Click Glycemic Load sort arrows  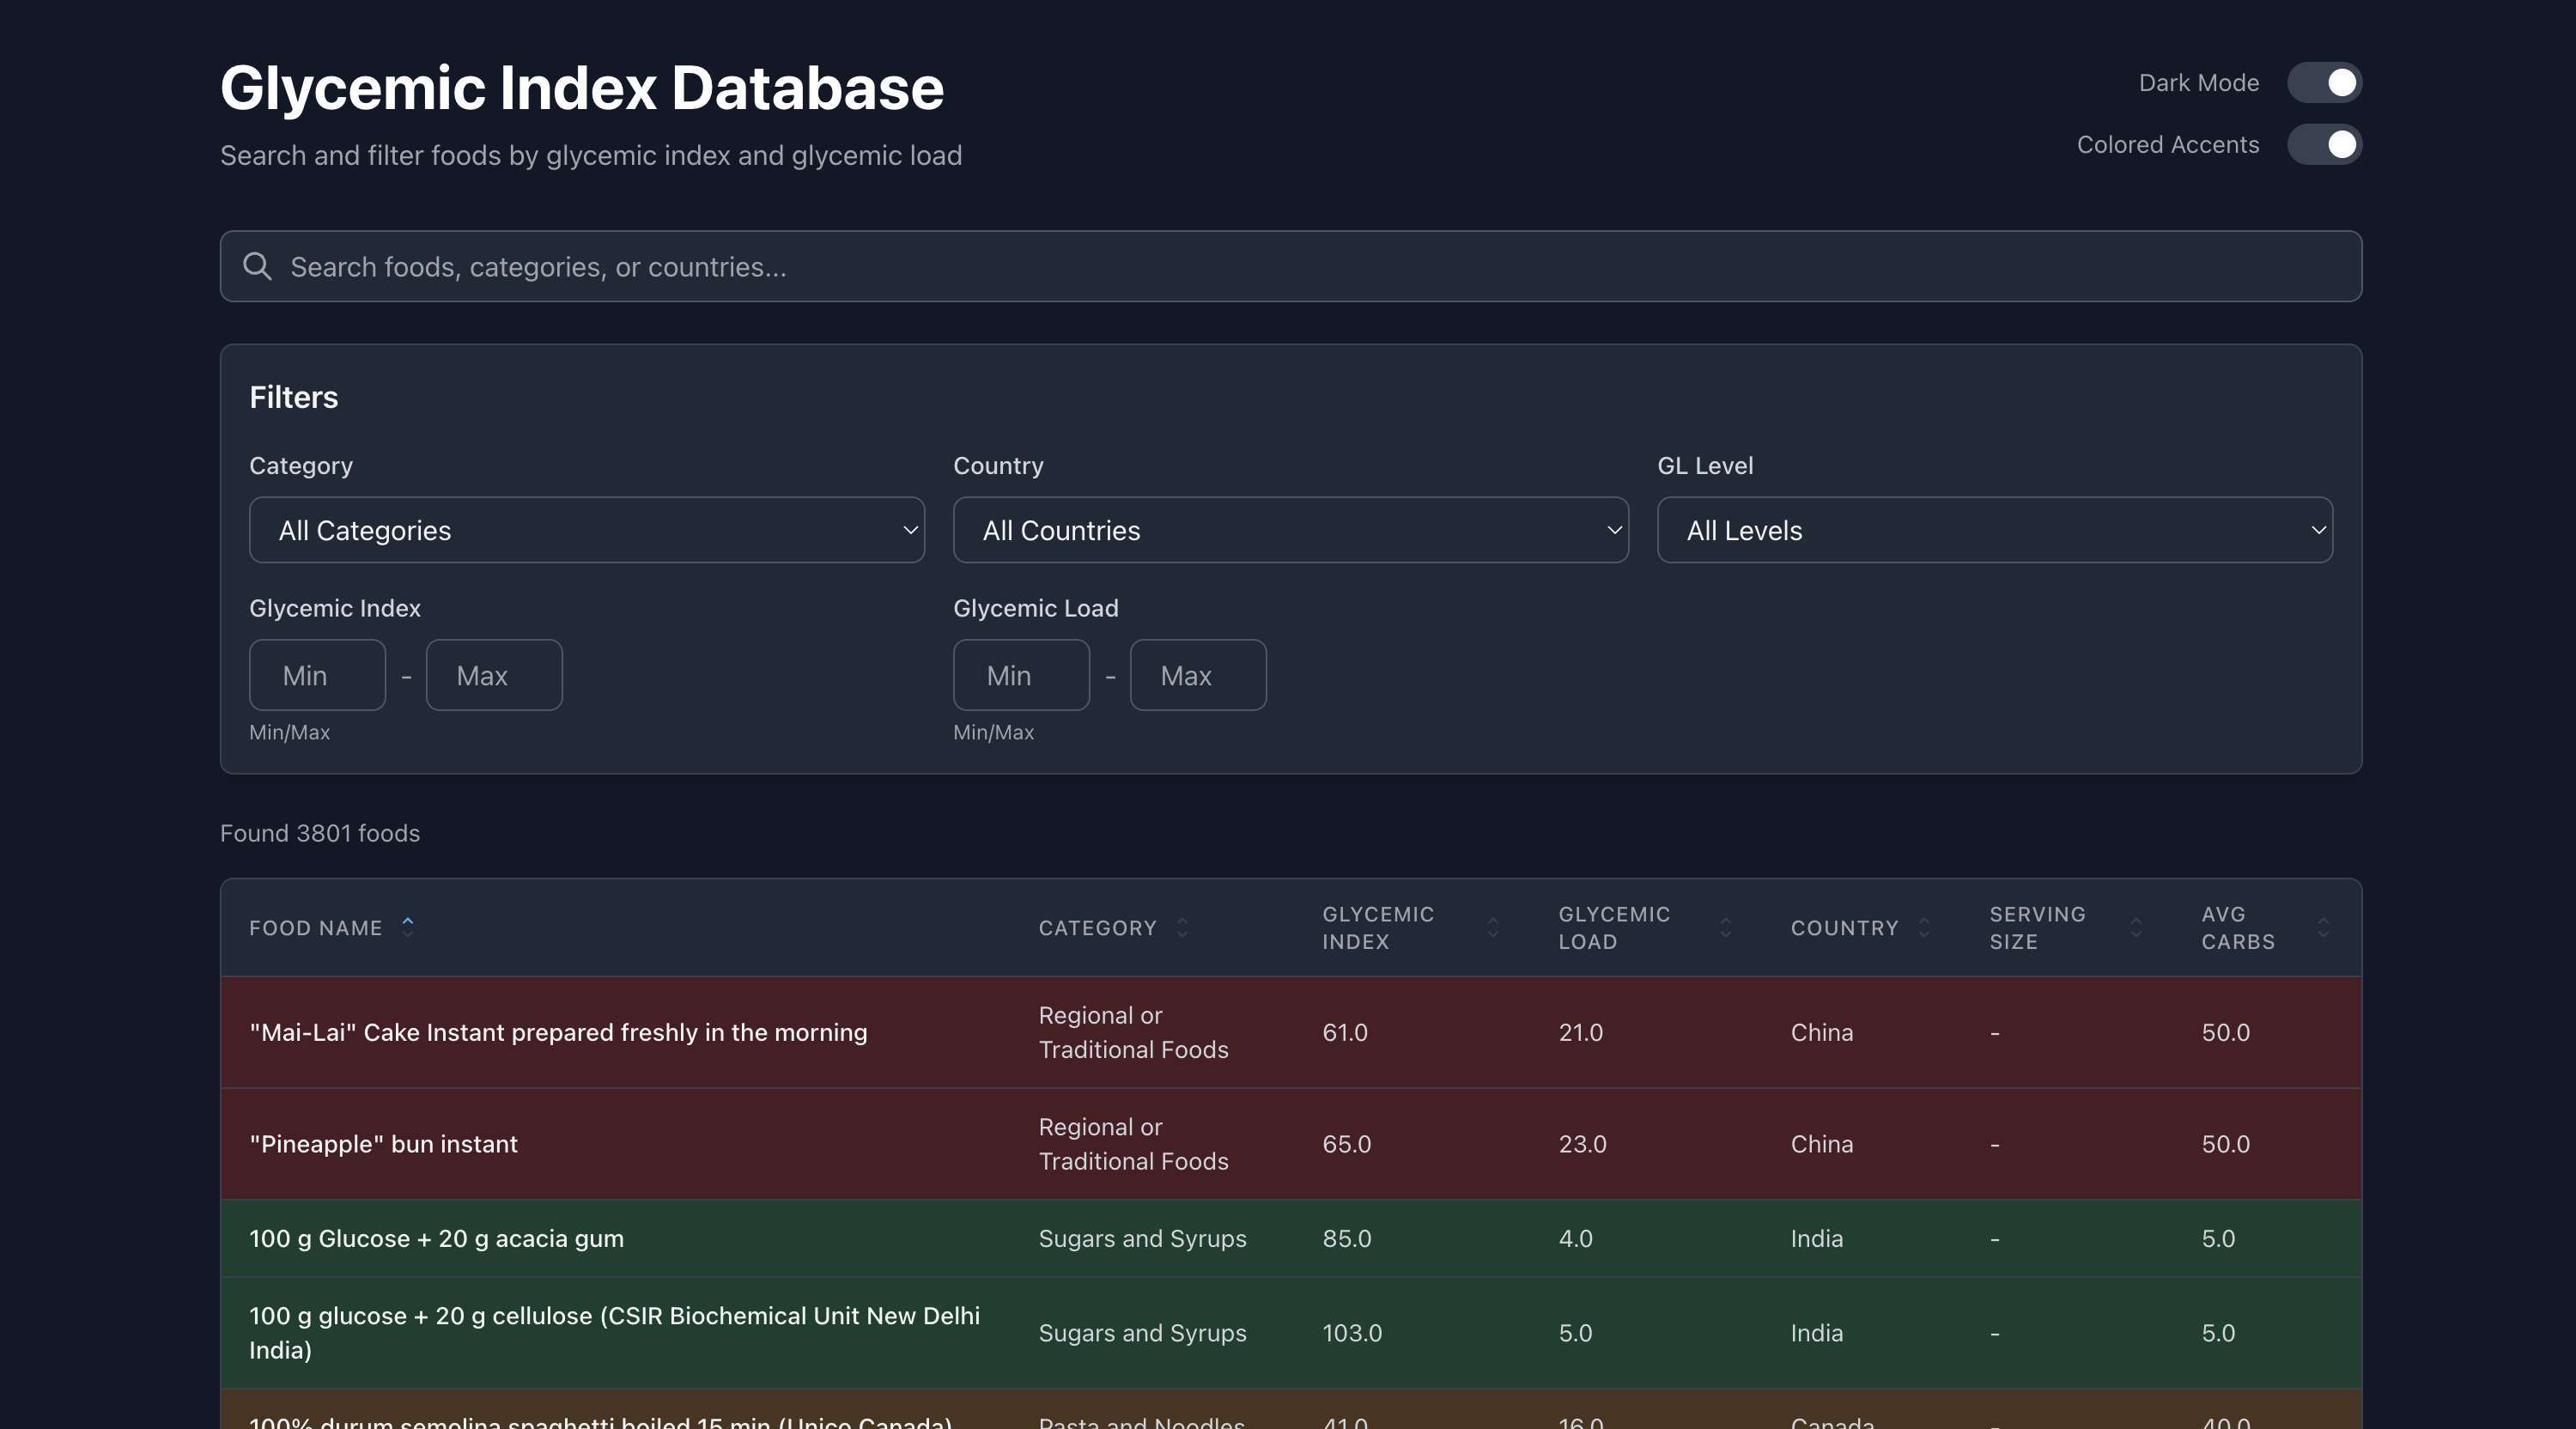(1725, 927)
